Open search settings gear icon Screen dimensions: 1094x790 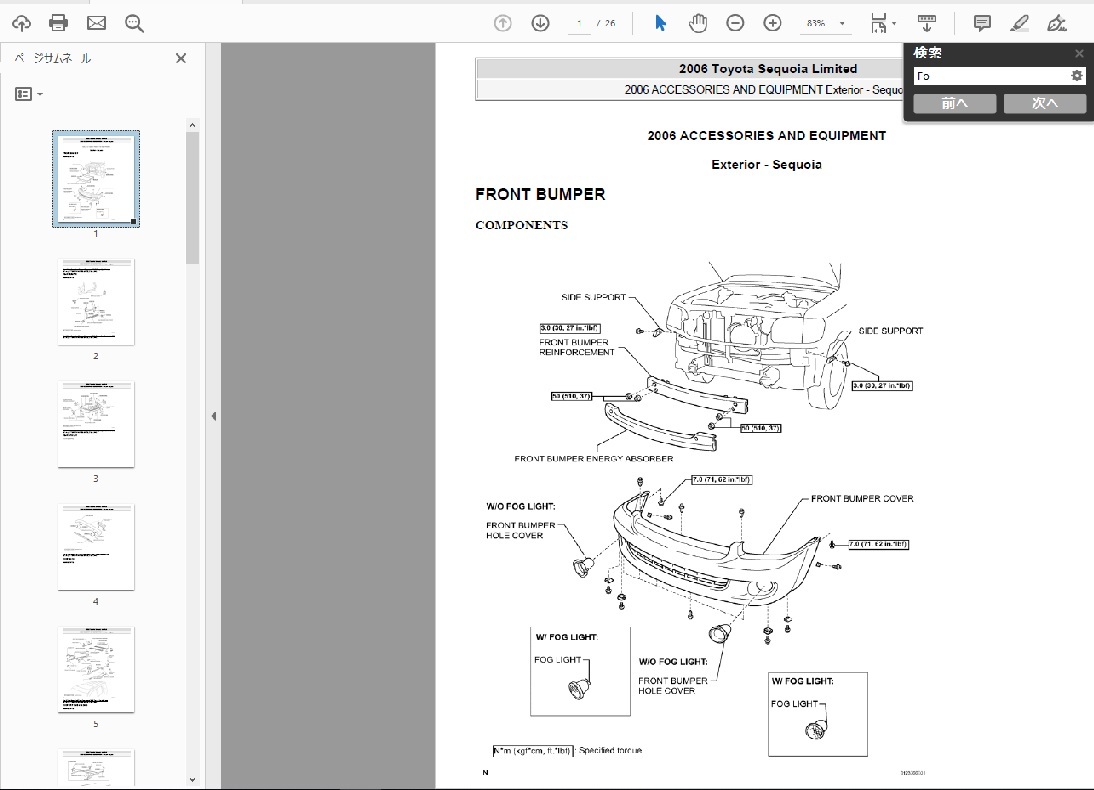click(x=1077, y=75)
